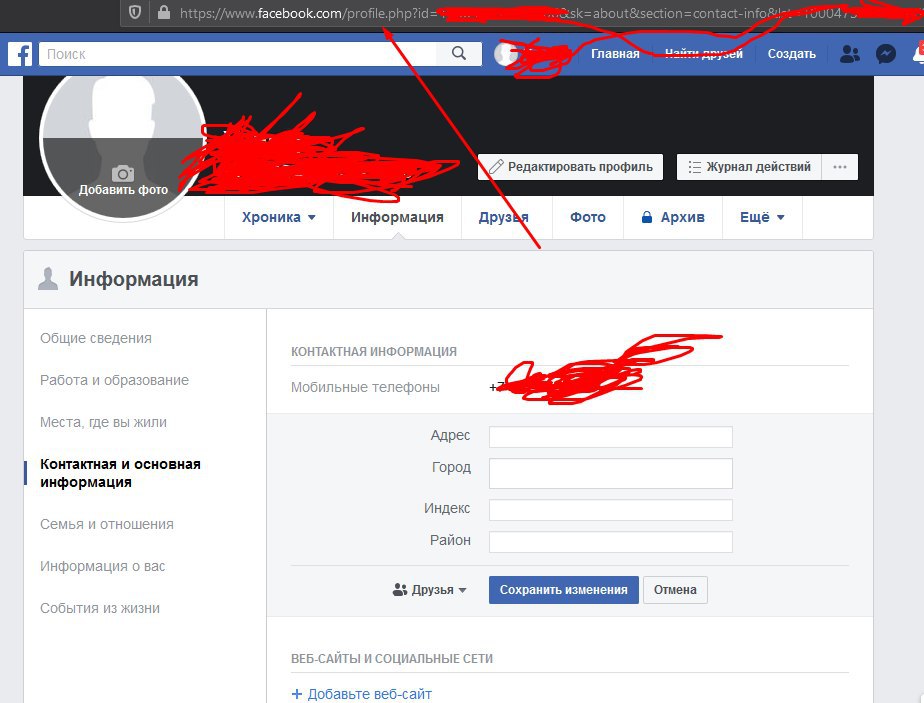This screenshot has height=703, width=924.
Task: Click the plus icon next to Добавьте веб-сайт
Action: pos(297,694)
